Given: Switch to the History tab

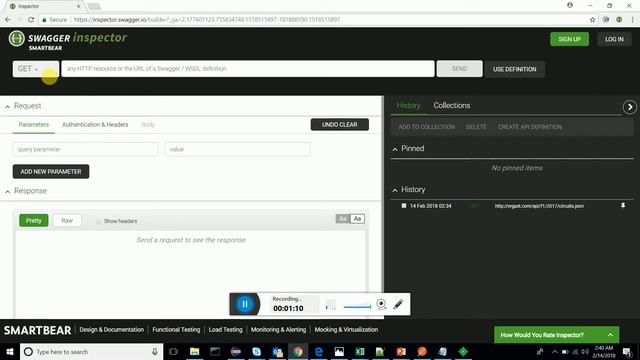Looking at the screenshot, I should pos(408,105).
